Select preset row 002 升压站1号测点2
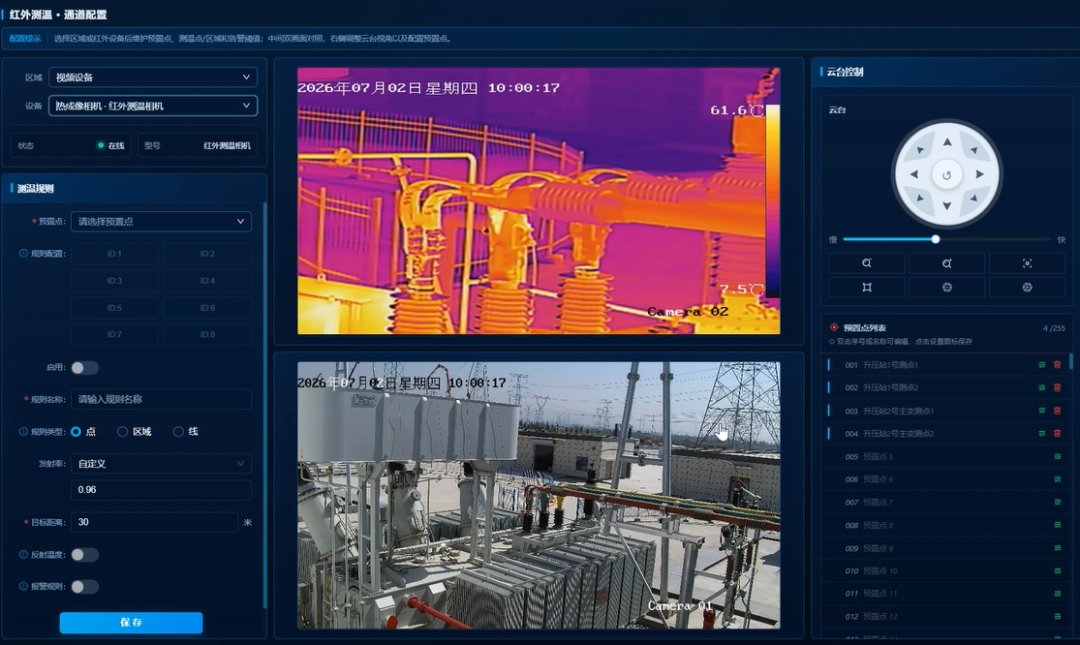This screenshot has width=1080, height=645. pyautogui.click(x=944, y=387)
